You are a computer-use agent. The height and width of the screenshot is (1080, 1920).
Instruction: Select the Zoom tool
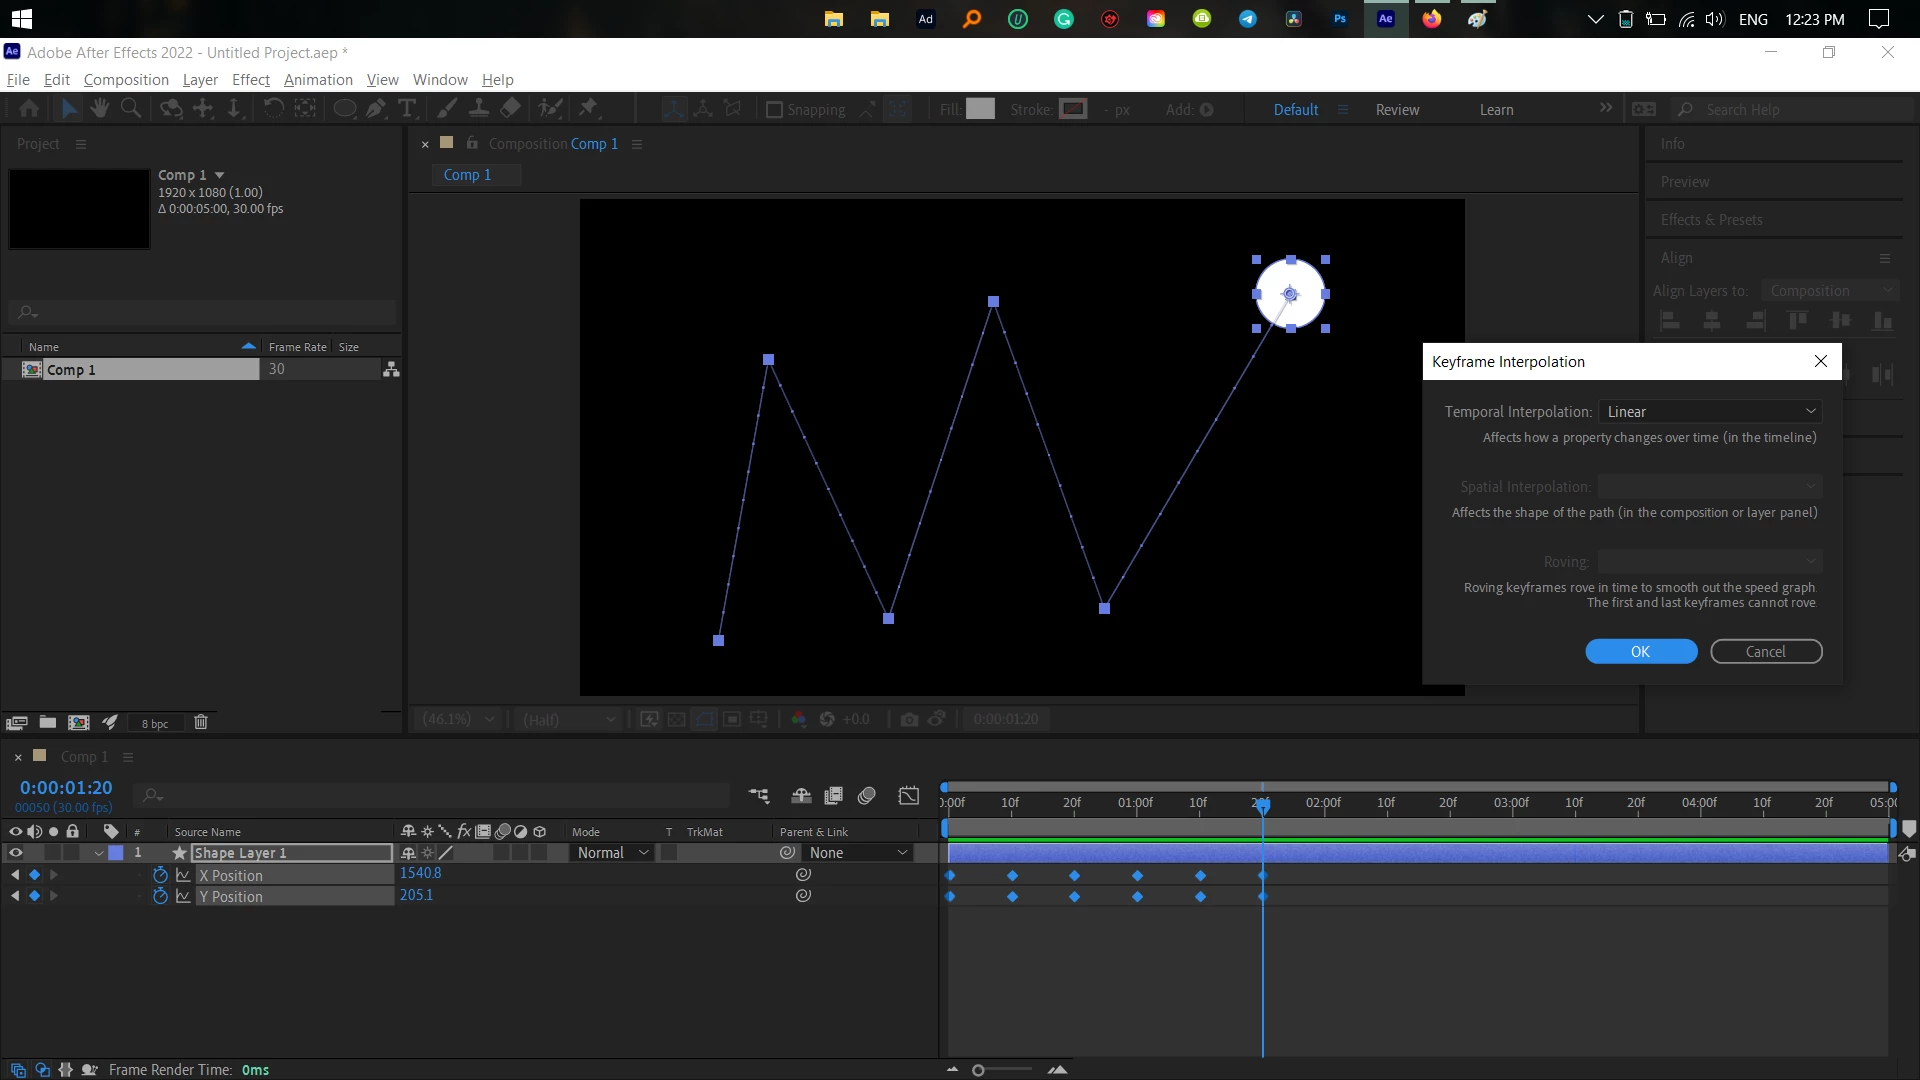(130, 109)
